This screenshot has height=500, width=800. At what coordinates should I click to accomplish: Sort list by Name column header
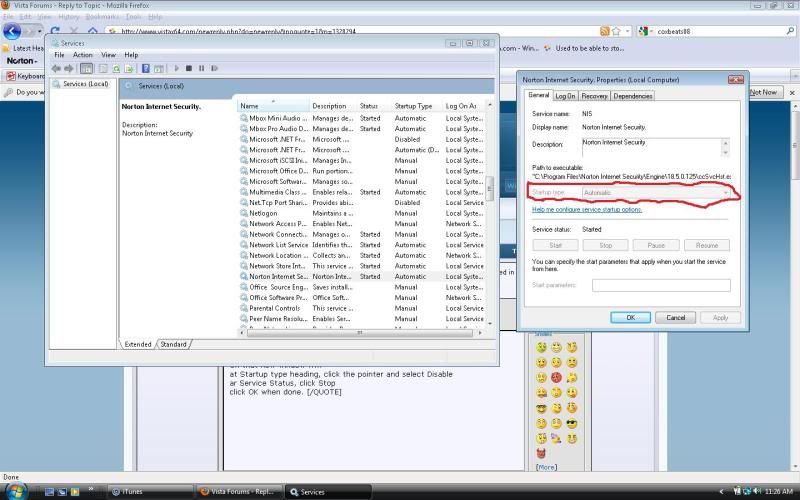click(273, 106)
